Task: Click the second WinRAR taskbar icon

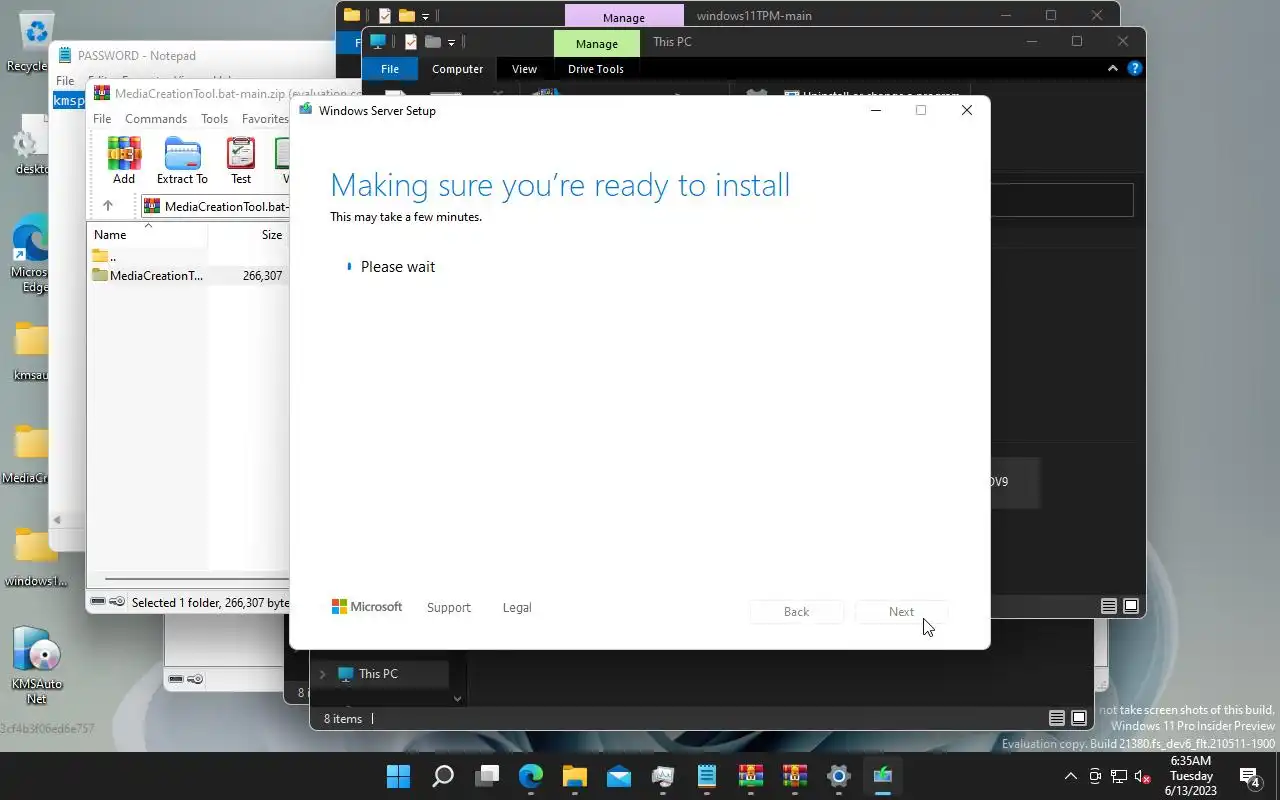Action: click(x=795, y=776)
